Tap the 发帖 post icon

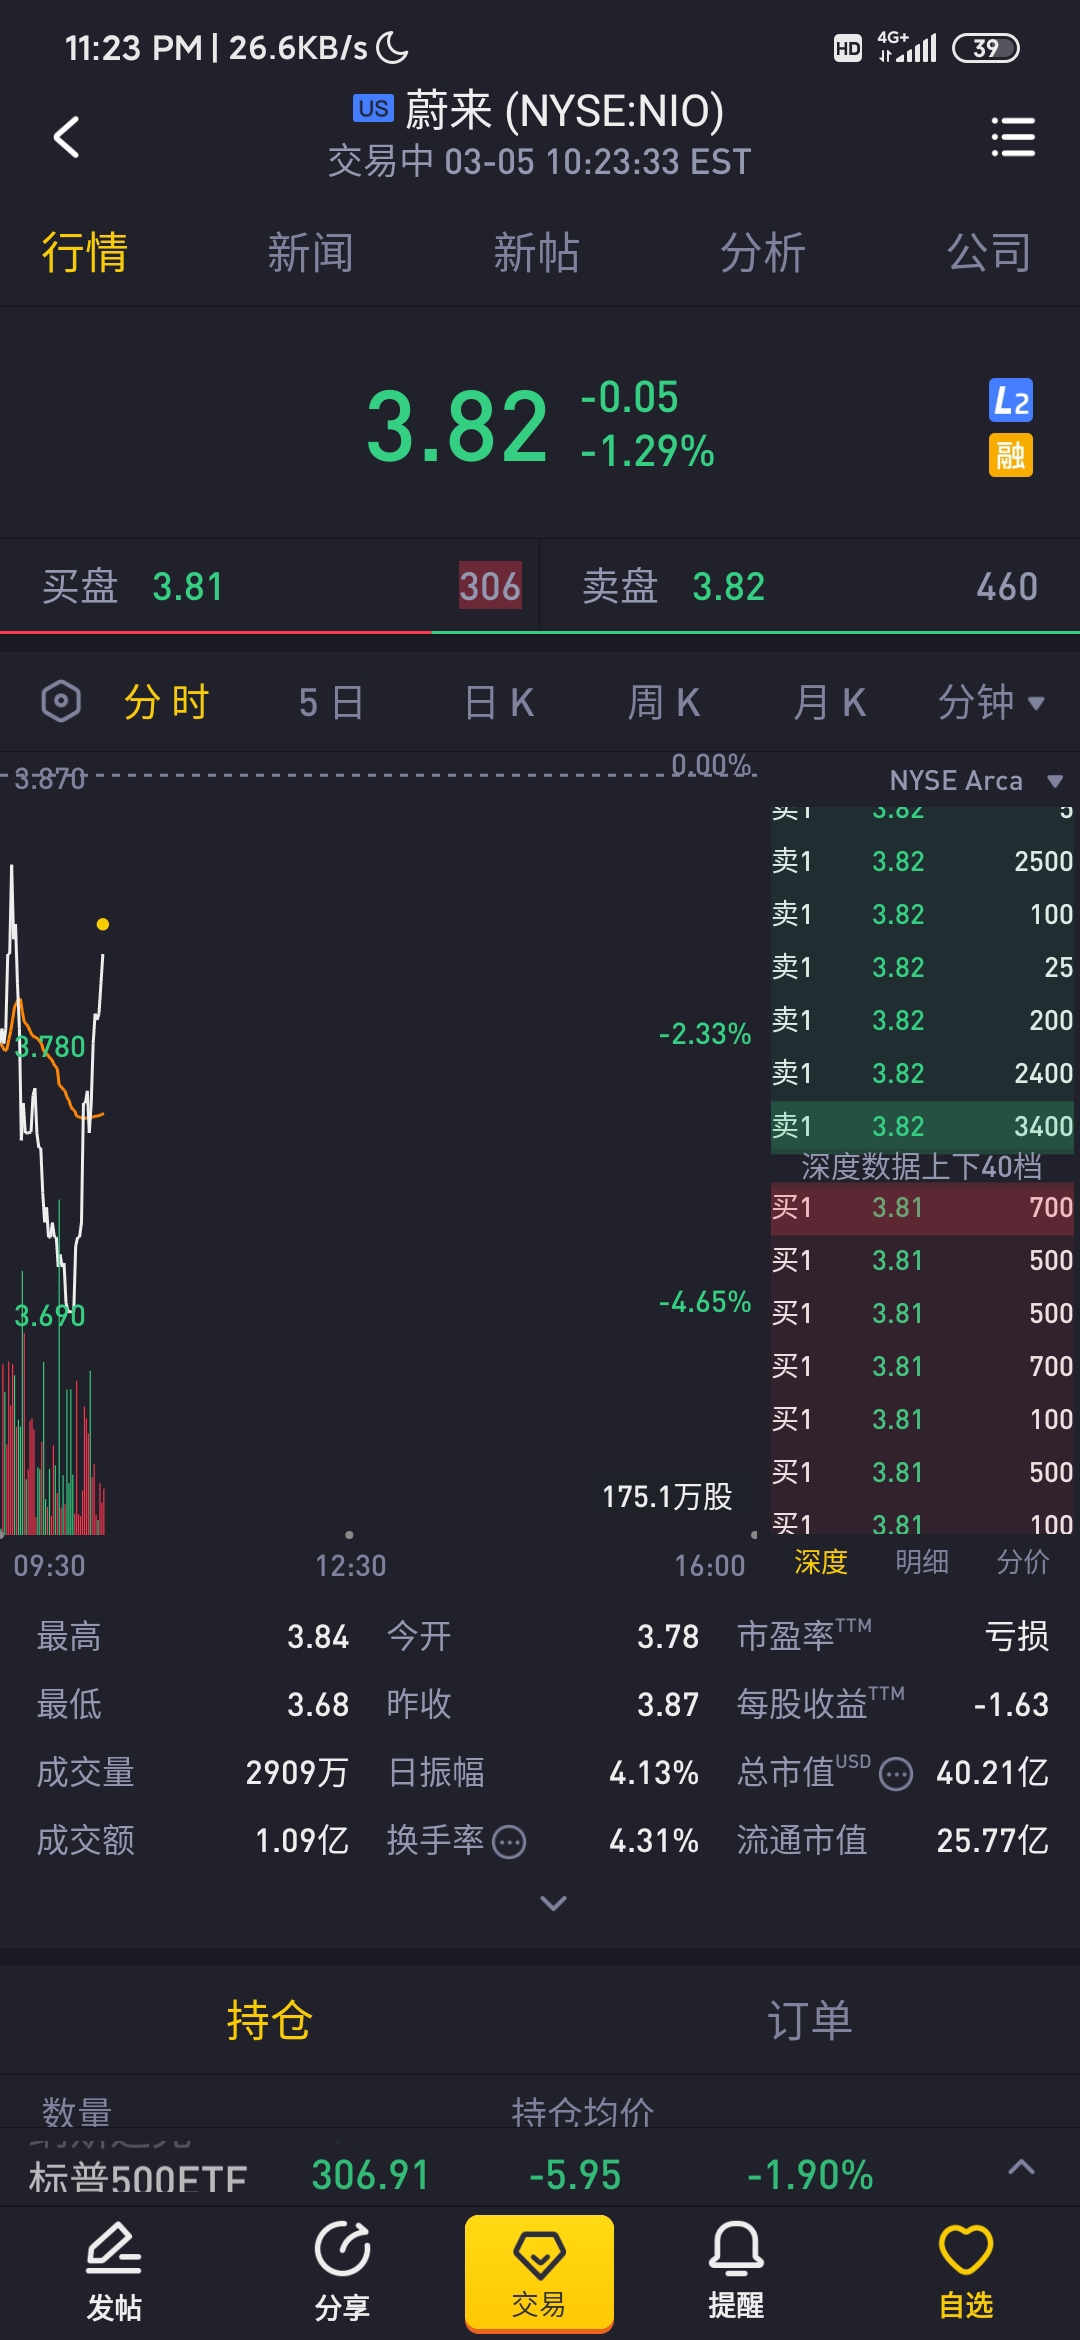click(x=114, y=2272)
